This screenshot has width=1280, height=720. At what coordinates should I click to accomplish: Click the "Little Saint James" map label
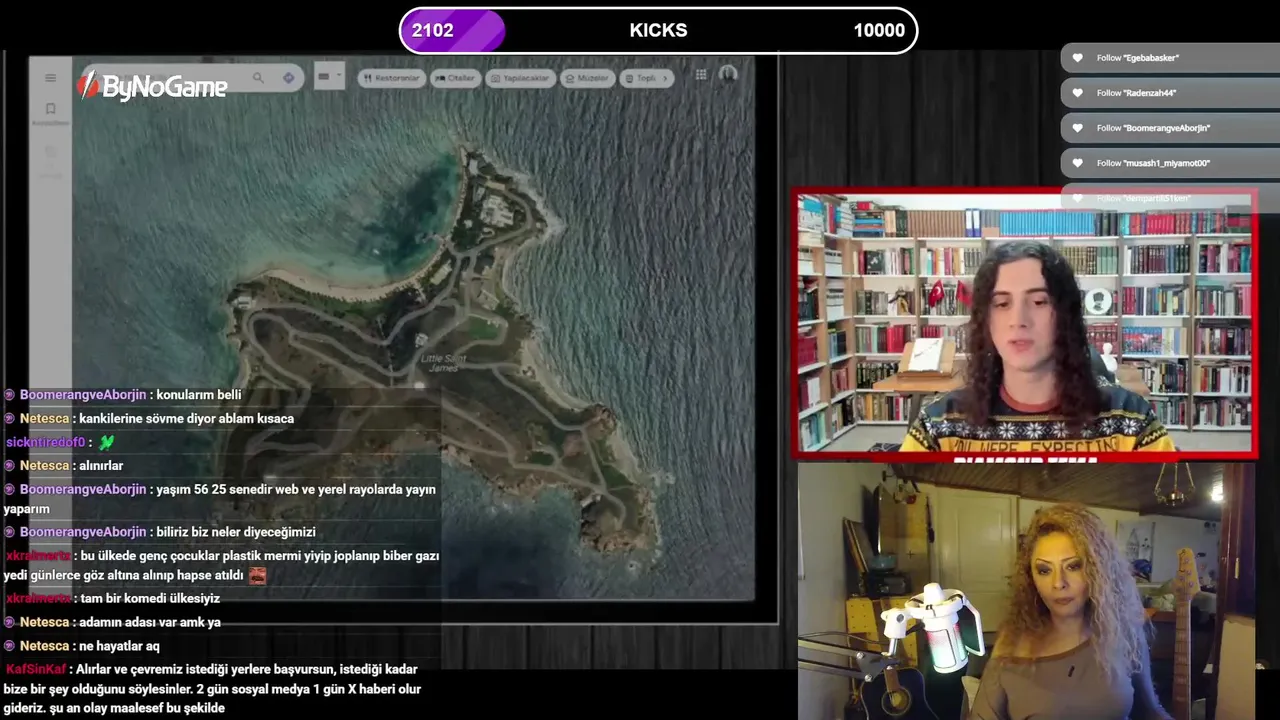click(x=443, y=363)
